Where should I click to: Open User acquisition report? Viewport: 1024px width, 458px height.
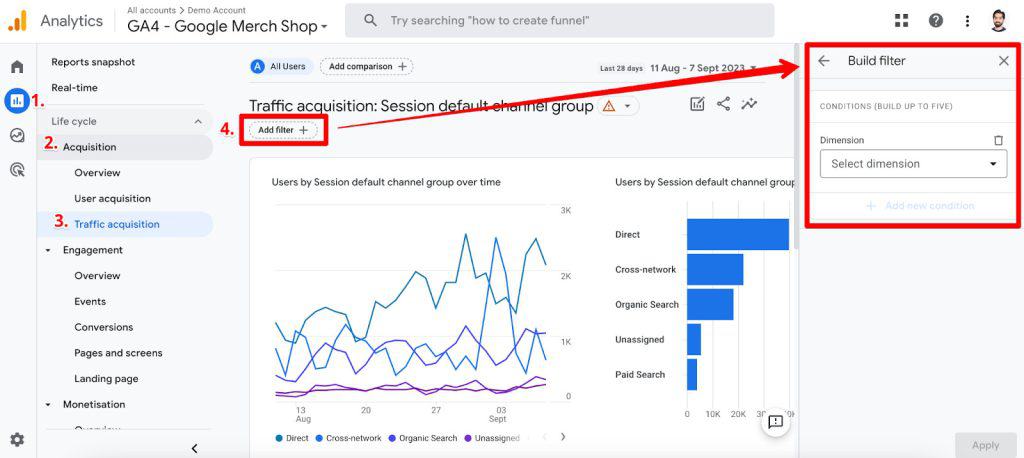(x=112, y=199)
